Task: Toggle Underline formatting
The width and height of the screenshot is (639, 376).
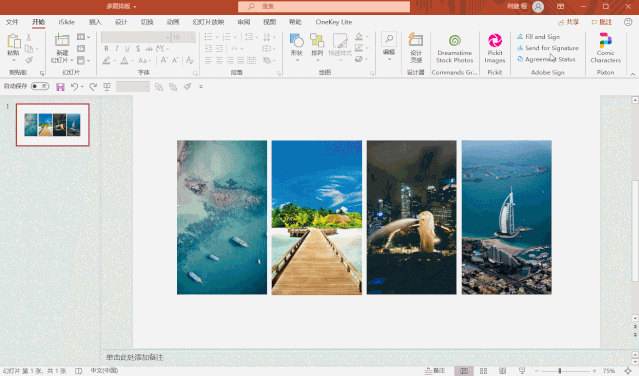Action: [x=127, y=48]
